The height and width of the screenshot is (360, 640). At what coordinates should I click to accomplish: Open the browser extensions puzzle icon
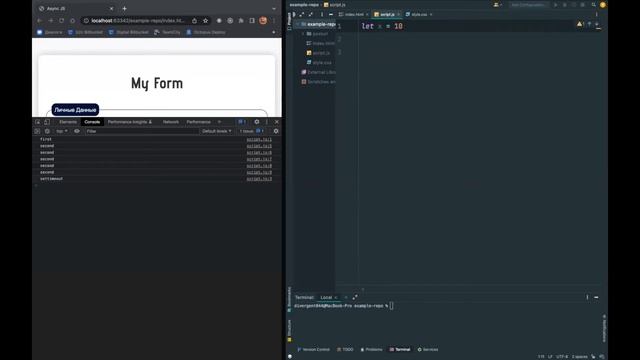(x=241, y=20)
